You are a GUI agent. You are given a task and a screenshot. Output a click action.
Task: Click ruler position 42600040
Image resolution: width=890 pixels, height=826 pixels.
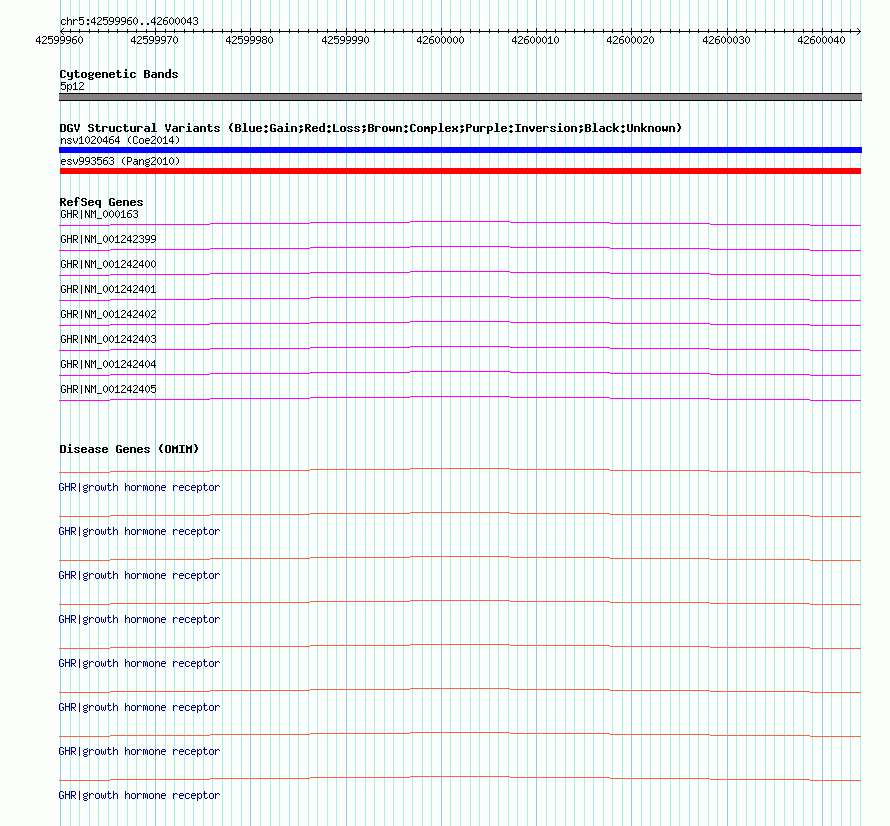coord(821,40)
